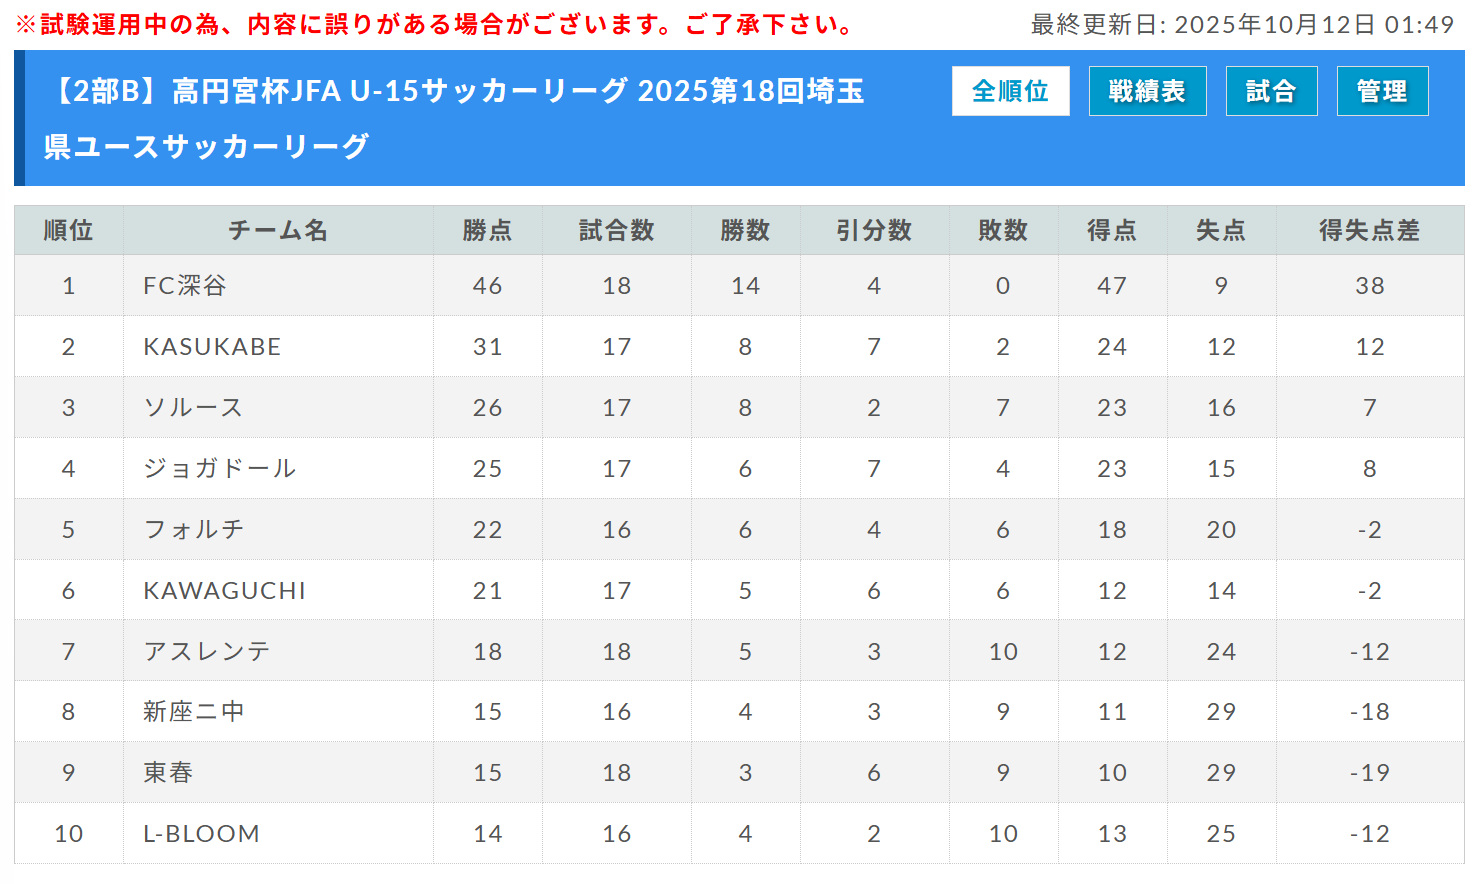Click on team アスレンテ

207,652
